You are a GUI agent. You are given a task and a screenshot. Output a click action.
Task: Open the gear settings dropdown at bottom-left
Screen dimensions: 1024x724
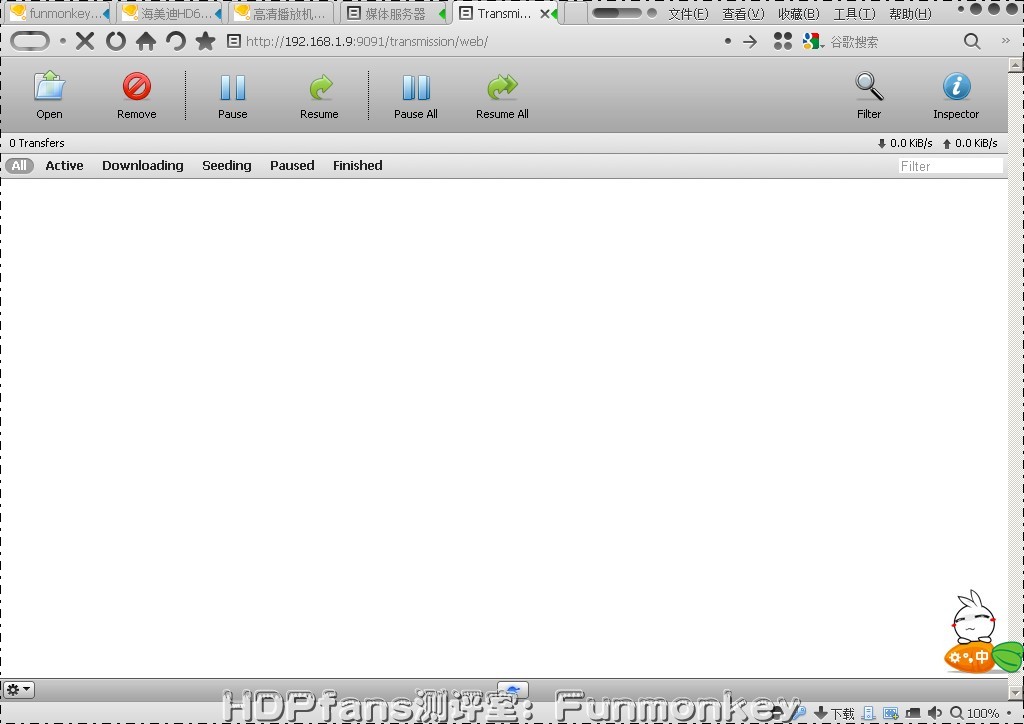pyautogui.click(x=18, y=689)
